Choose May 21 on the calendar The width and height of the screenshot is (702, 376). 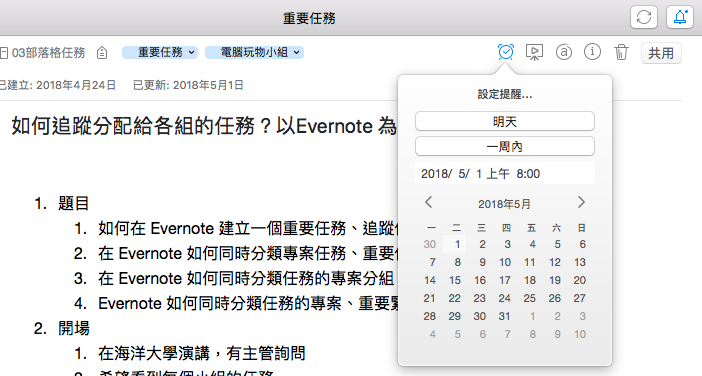pyautogui.click(x=430, y=298)
